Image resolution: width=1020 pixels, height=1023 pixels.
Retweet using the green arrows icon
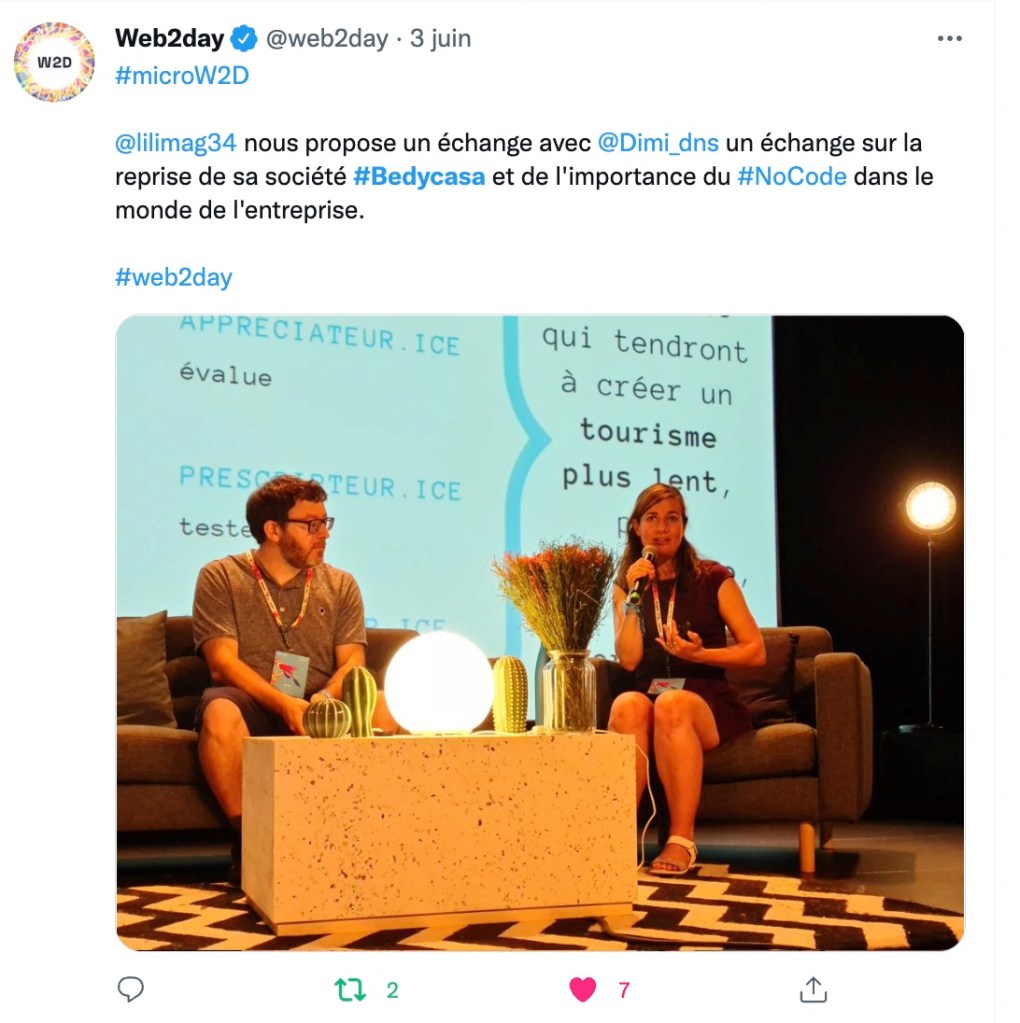coord(350,990)
